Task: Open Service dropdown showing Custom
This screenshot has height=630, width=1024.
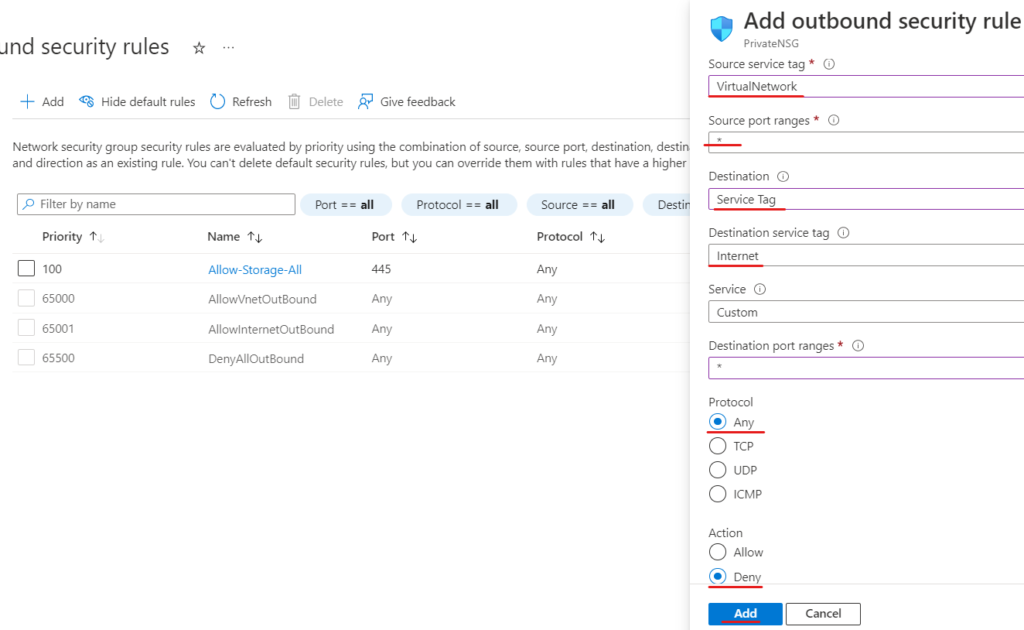Action: click(x=866, y=312)
